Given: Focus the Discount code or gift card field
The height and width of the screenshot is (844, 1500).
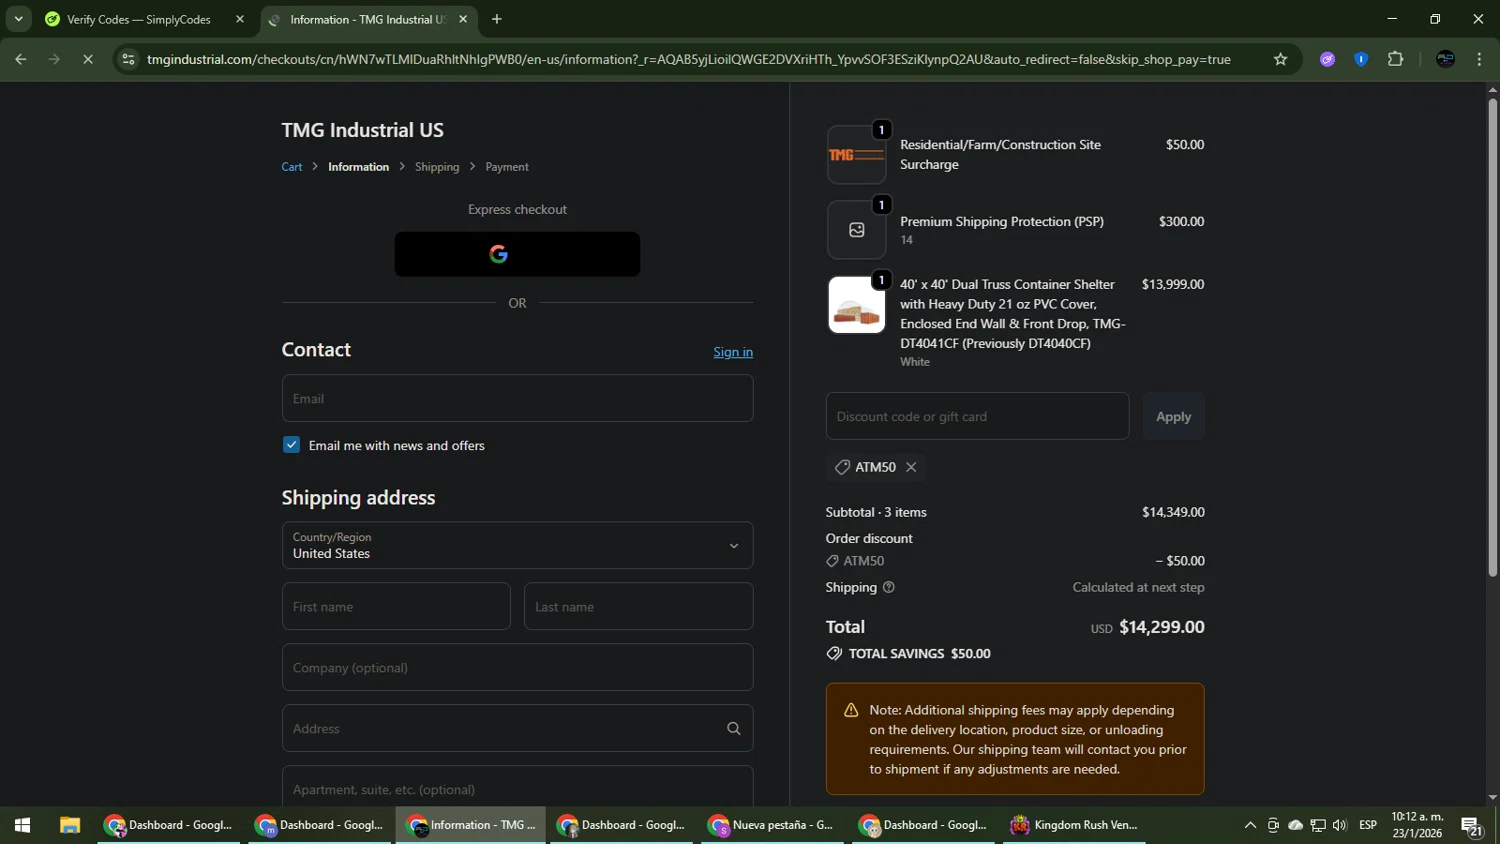Looking at the screenshot, I should coord(977,416).
